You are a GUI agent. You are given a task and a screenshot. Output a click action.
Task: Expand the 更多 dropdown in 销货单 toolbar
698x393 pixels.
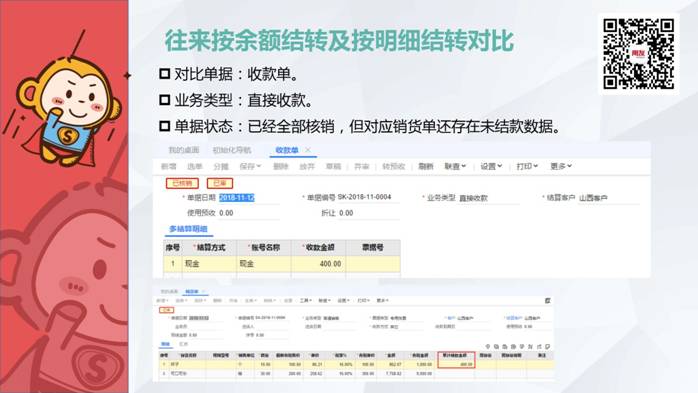pyautogui.click(x=382, y=301)
